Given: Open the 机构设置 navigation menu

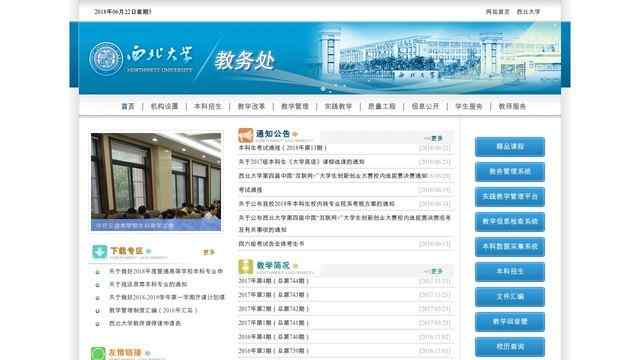Looking at the screenshot, I should pos(164,107).
